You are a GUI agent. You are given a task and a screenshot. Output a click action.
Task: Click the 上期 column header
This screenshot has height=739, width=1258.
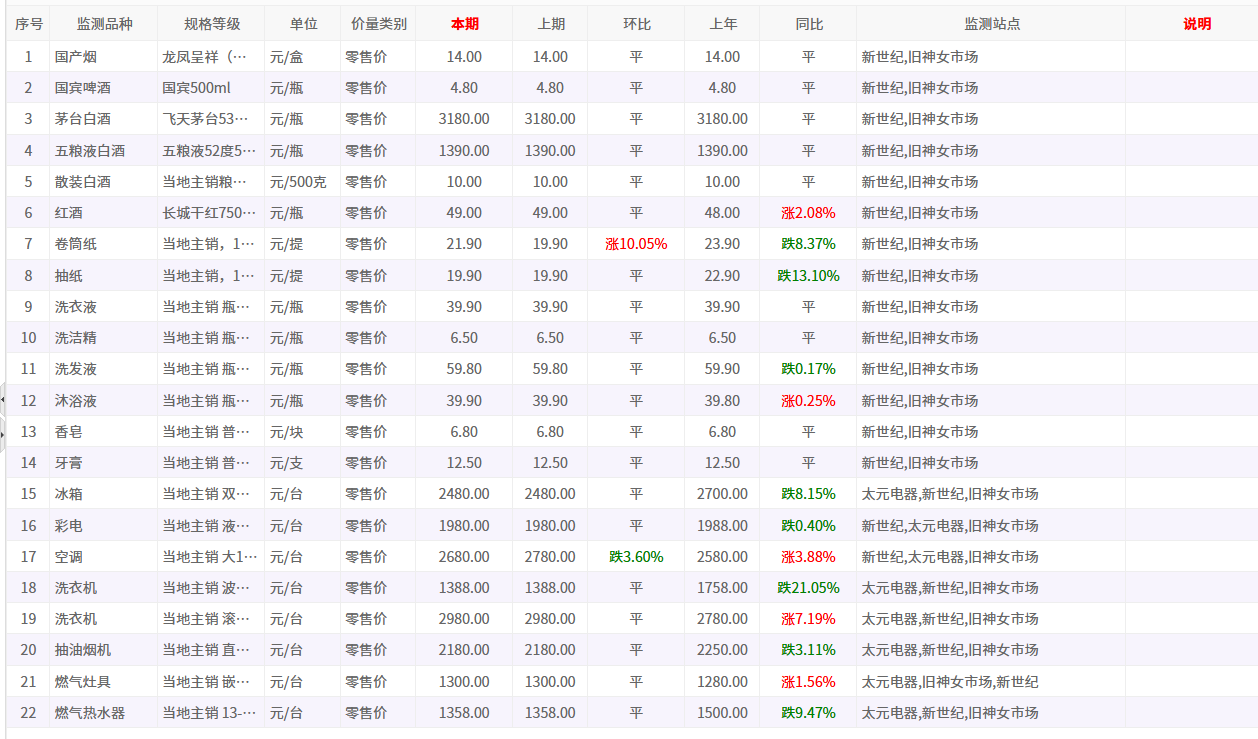pos(550,24)
